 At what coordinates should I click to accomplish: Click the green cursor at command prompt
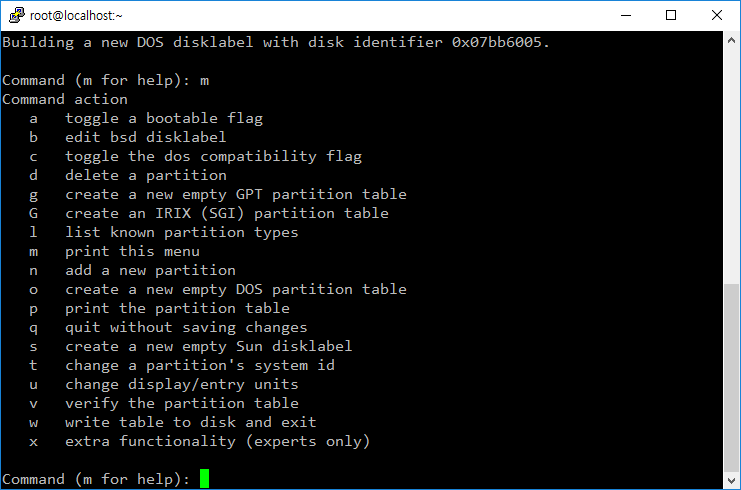coord(204,479)
